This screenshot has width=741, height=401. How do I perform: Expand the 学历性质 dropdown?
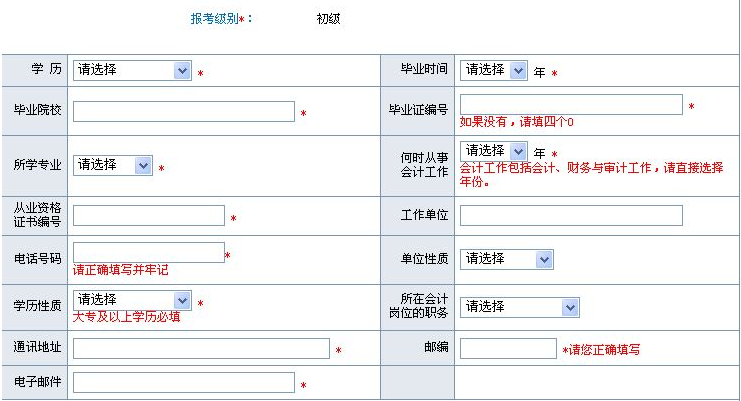[131, 300]
